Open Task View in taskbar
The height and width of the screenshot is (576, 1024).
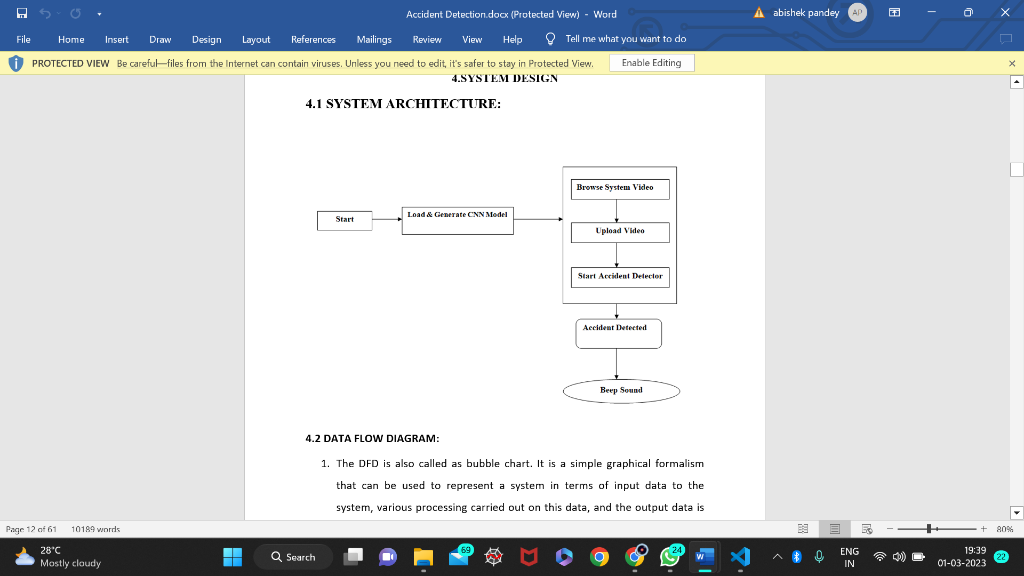[353, 557]
